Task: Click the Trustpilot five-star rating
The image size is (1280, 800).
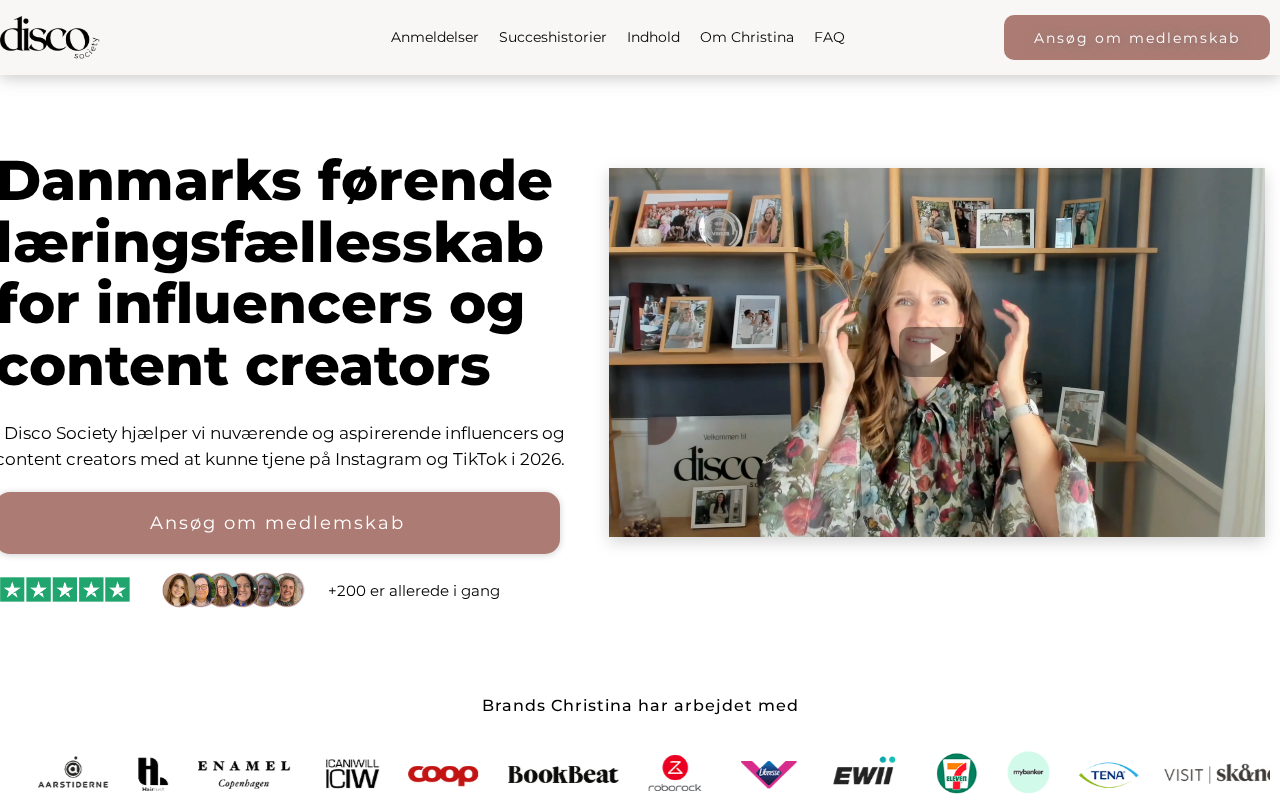Action: coord(65,590)
